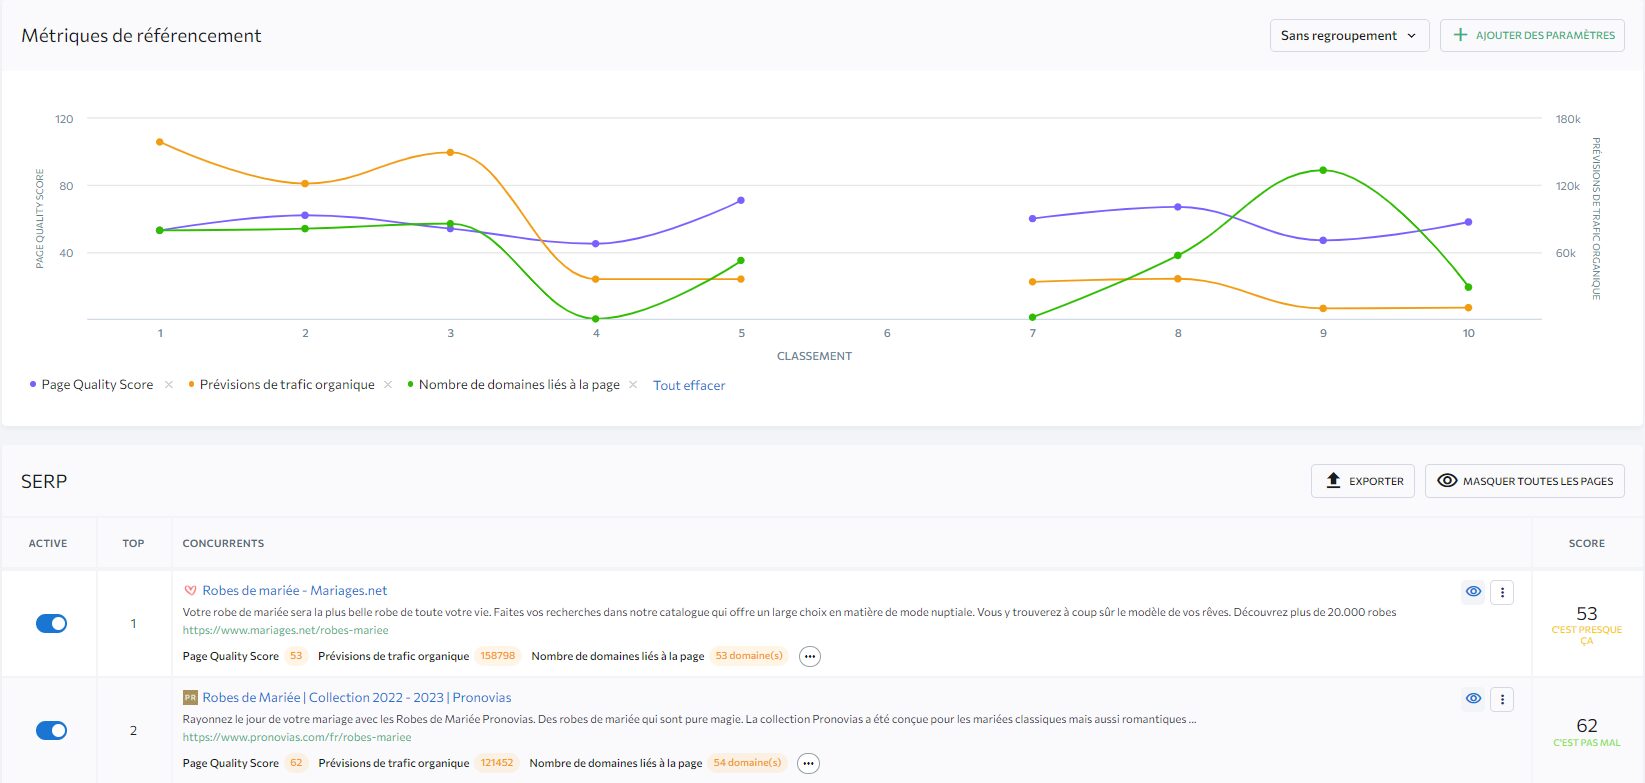Click the upload icon in Exporter button

tap(1333, 481)
